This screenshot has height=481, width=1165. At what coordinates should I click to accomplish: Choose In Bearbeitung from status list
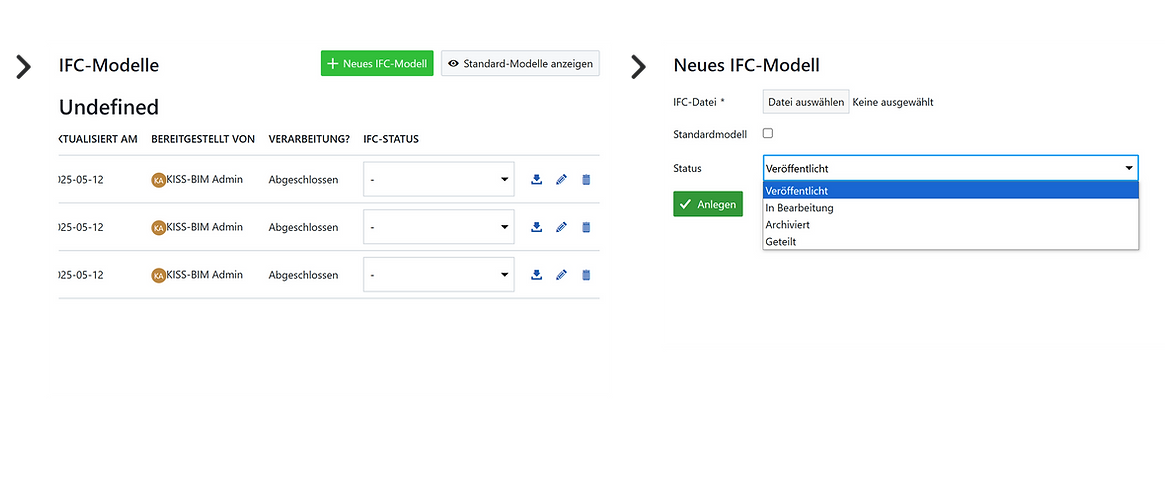950,208
